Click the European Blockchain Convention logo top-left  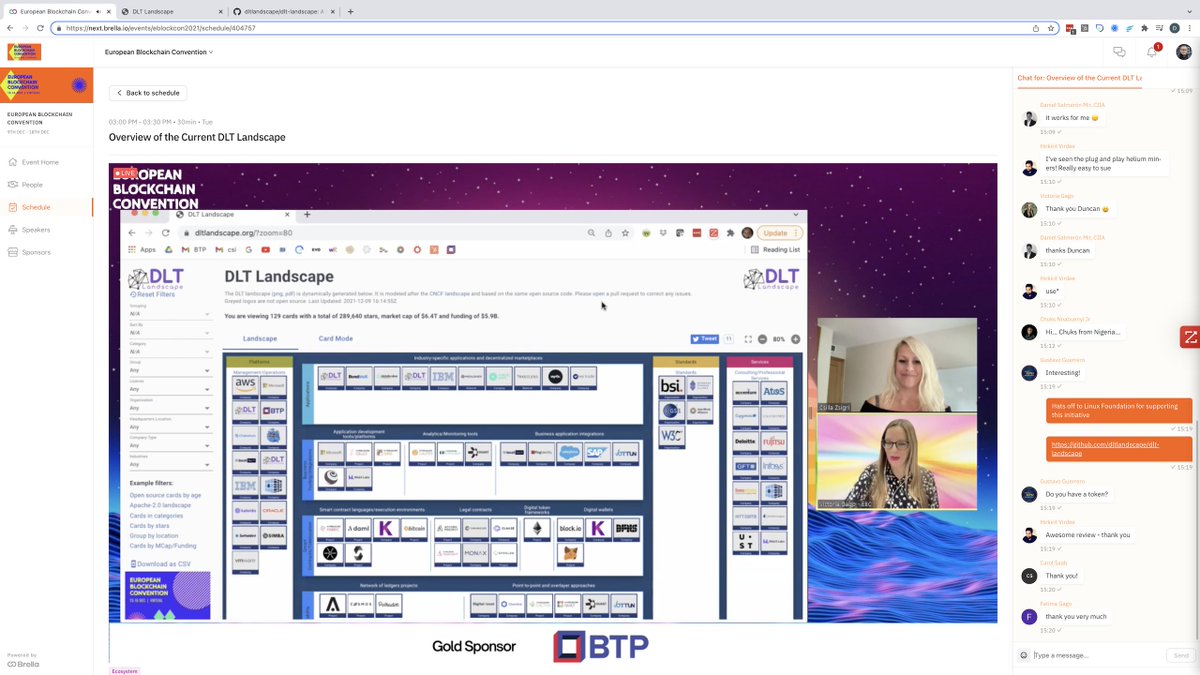(x=24, y=51)
